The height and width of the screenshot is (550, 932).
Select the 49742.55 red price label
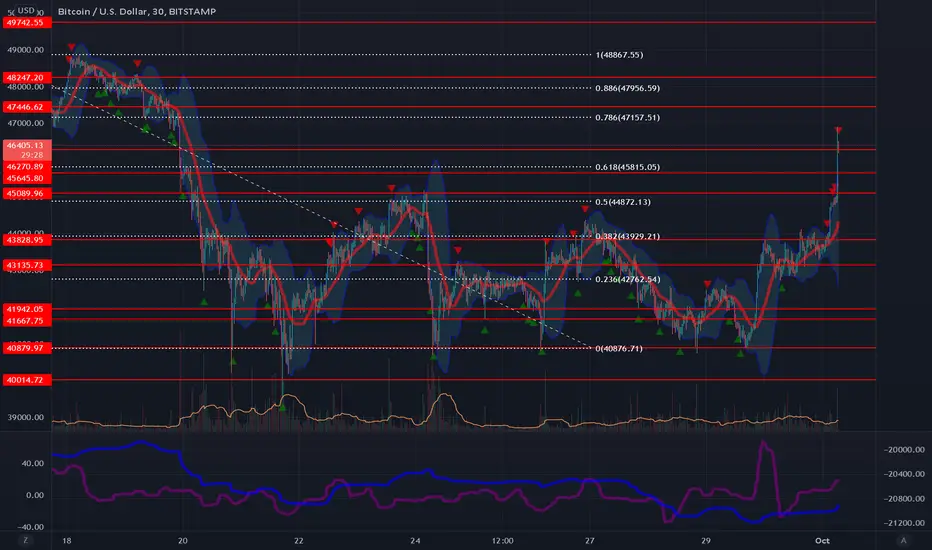pyautogui.click(x=27, y=23)
